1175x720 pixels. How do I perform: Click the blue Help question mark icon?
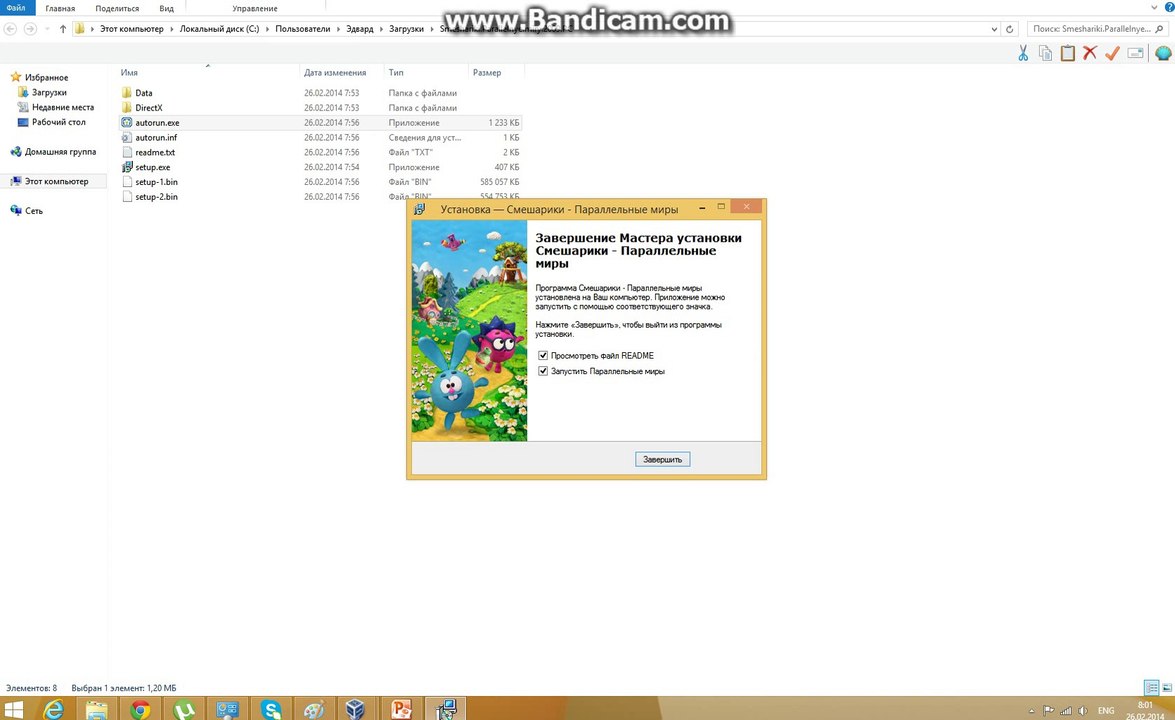pyautogui.click(x=1170, y=7)
